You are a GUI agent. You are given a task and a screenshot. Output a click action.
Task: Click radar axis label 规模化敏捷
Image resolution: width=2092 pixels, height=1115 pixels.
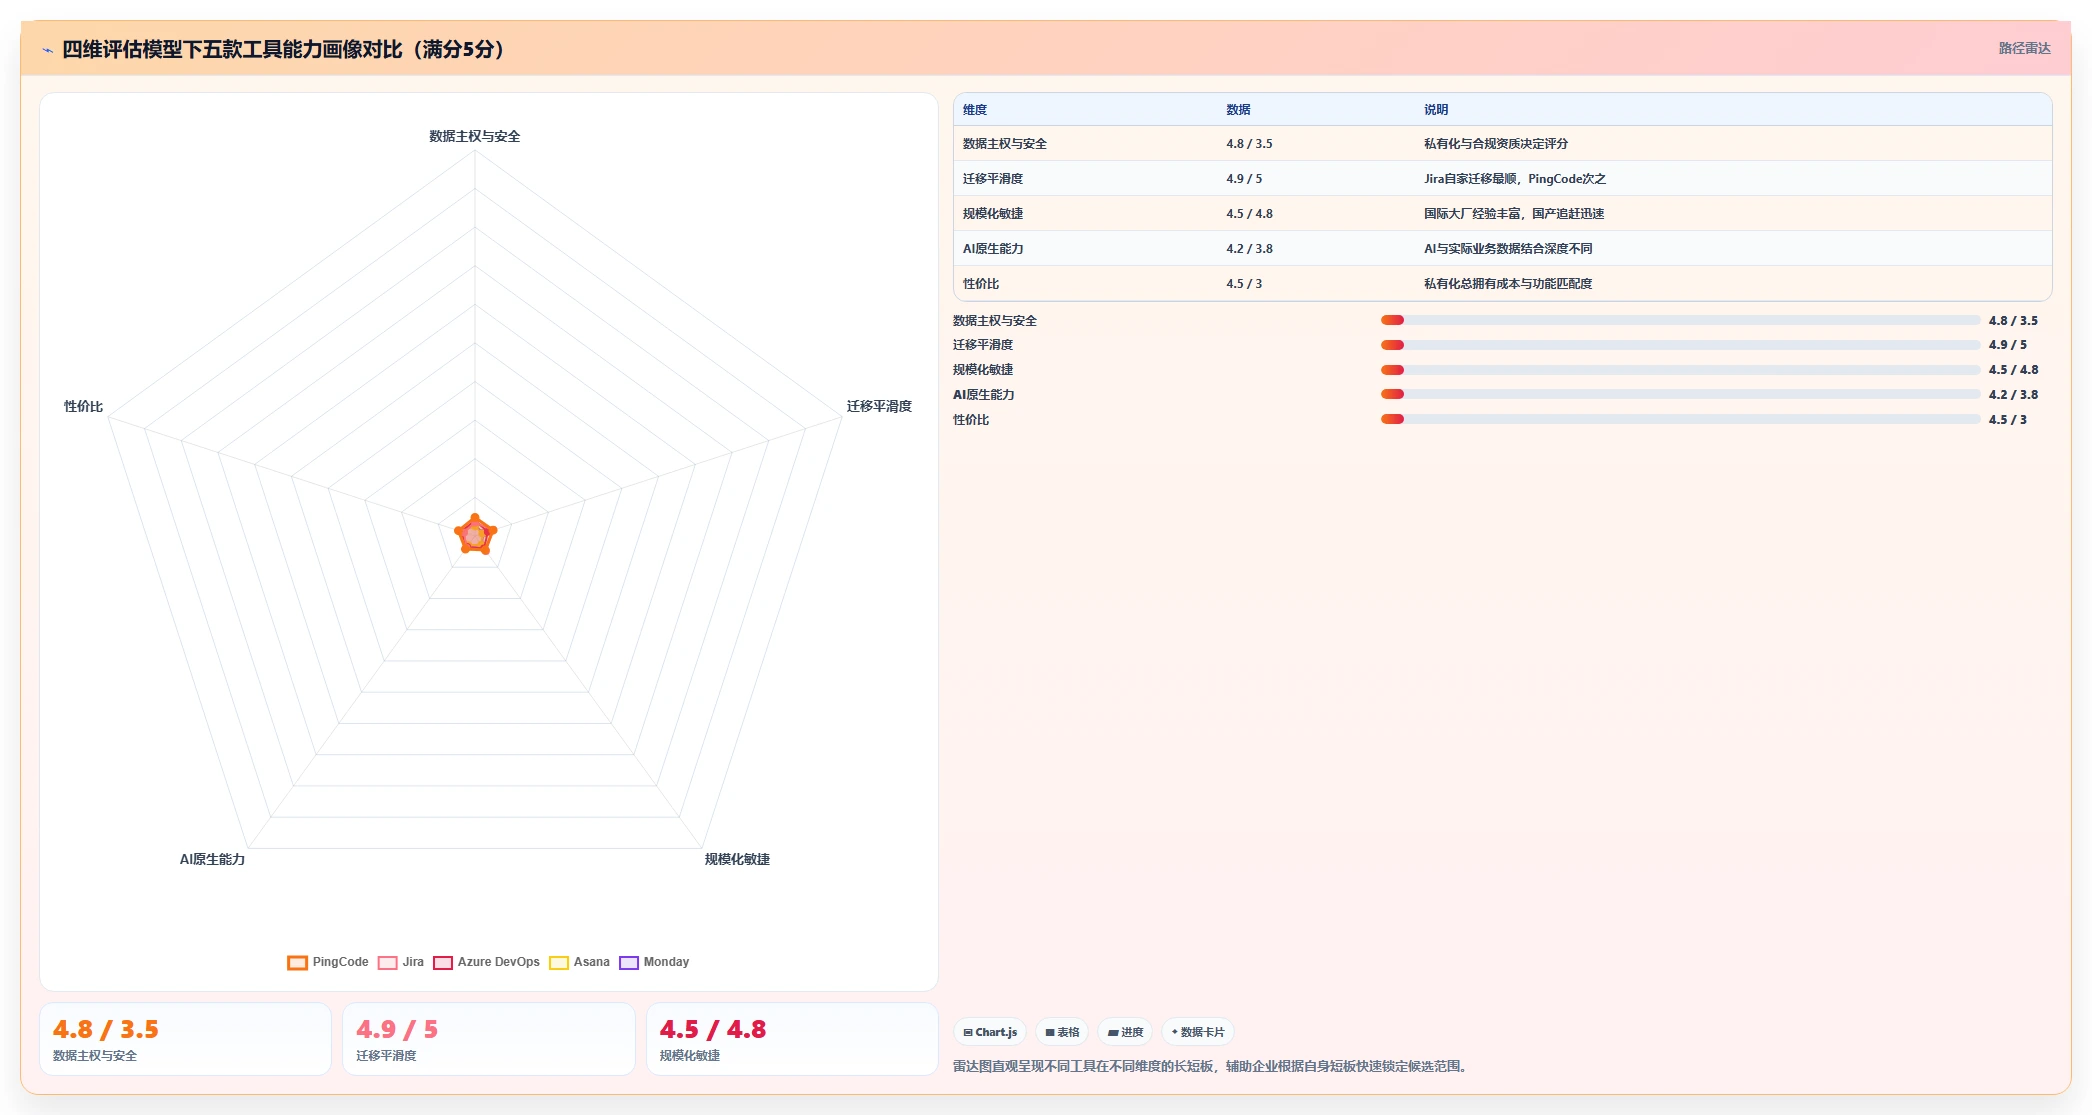tap(737, 859)
